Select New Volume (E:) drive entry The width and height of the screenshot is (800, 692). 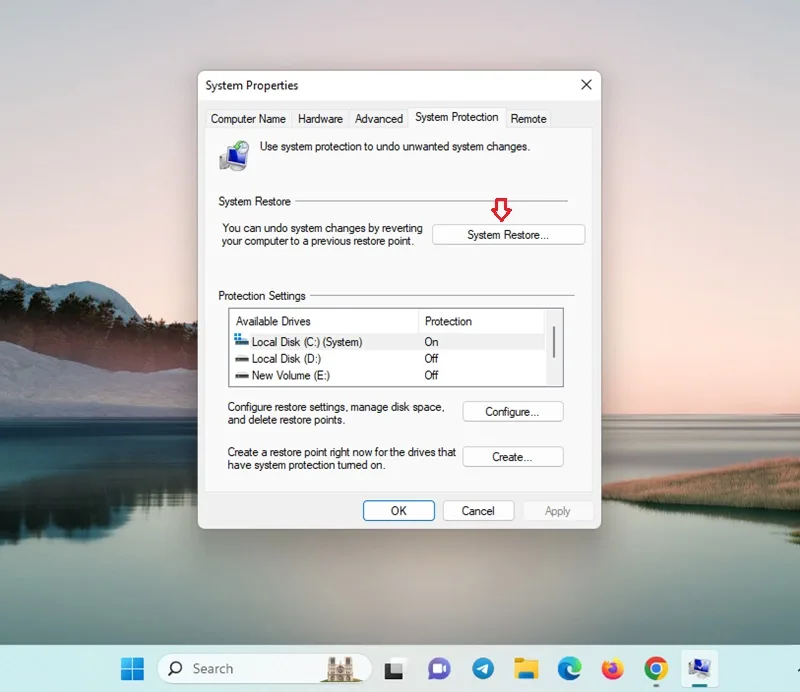point(387,376)
